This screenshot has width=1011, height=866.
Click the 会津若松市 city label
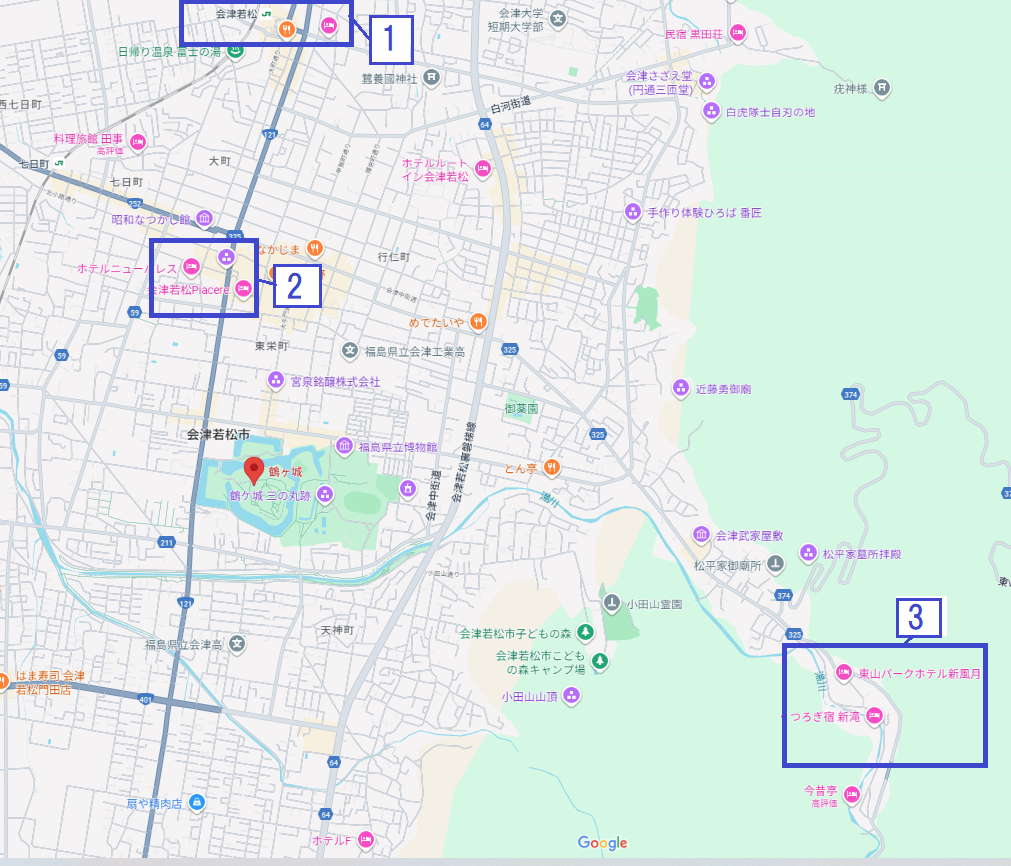[218, 435]
